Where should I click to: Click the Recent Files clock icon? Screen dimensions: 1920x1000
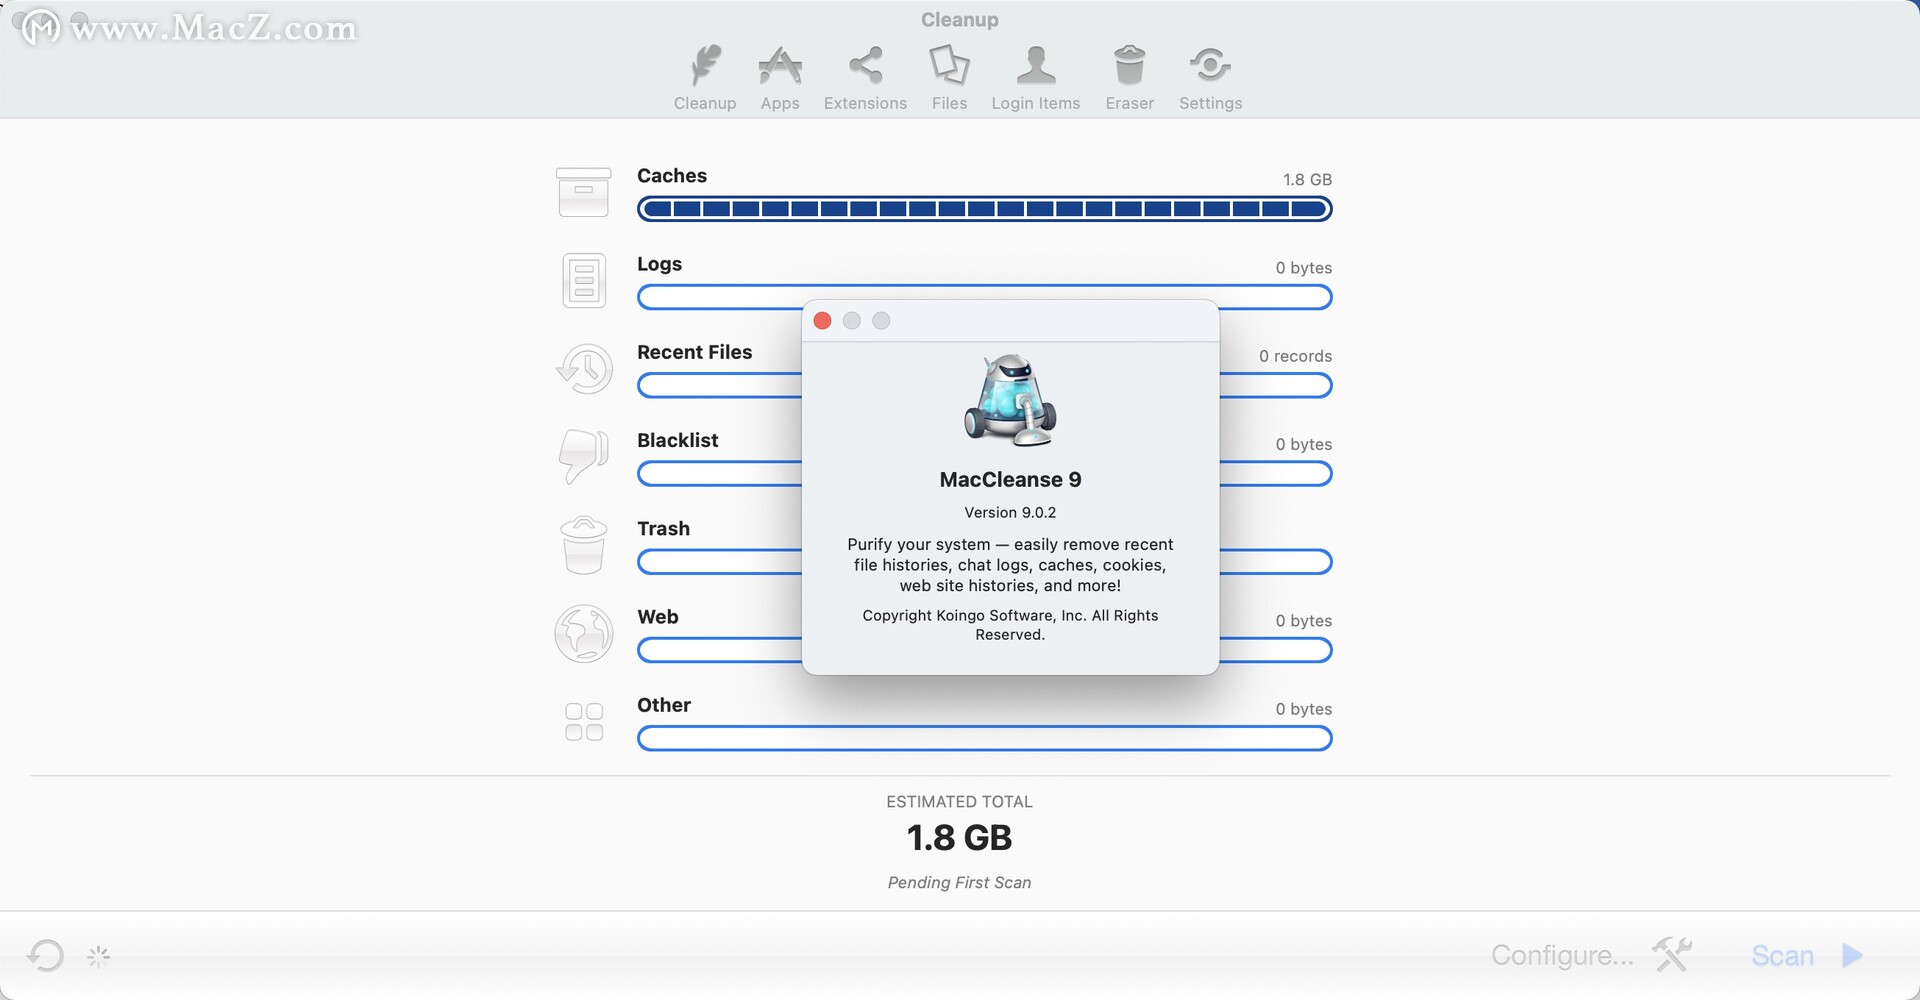click(584, 369)
